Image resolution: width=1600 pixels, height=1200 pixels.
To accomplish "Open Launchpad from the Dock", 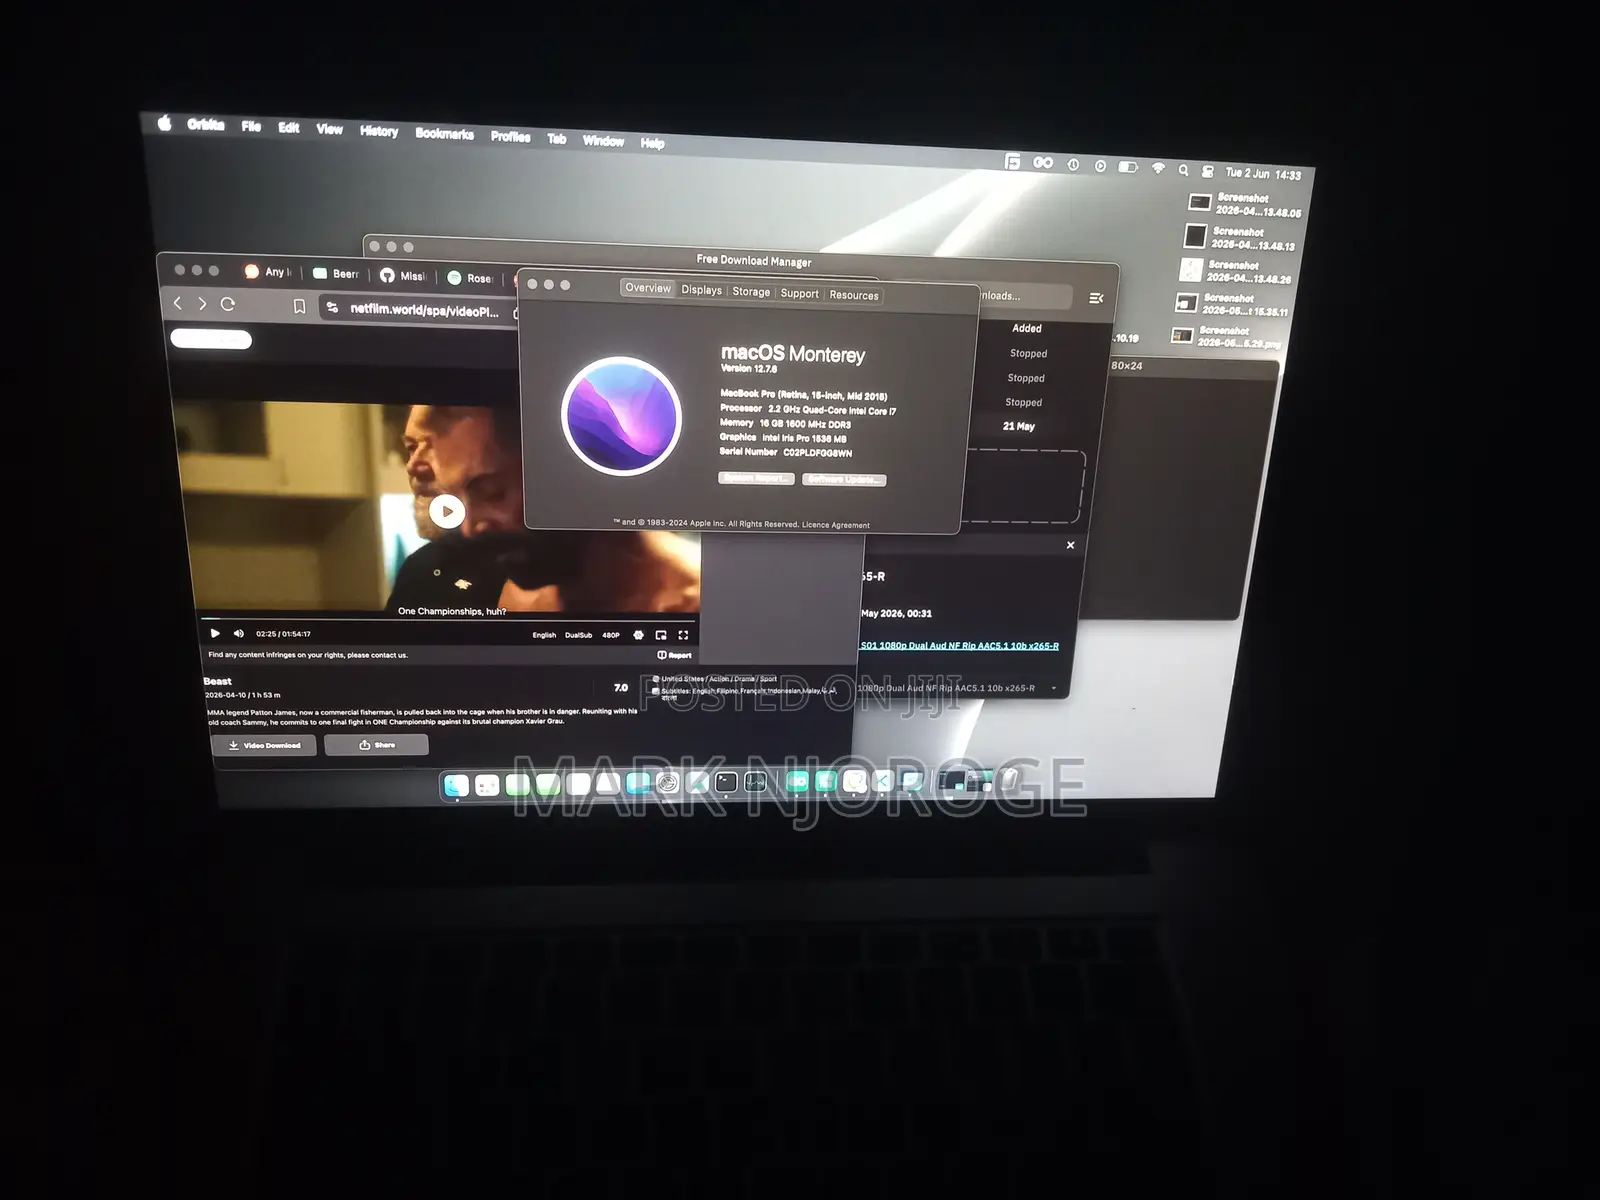I will point(487,786).
